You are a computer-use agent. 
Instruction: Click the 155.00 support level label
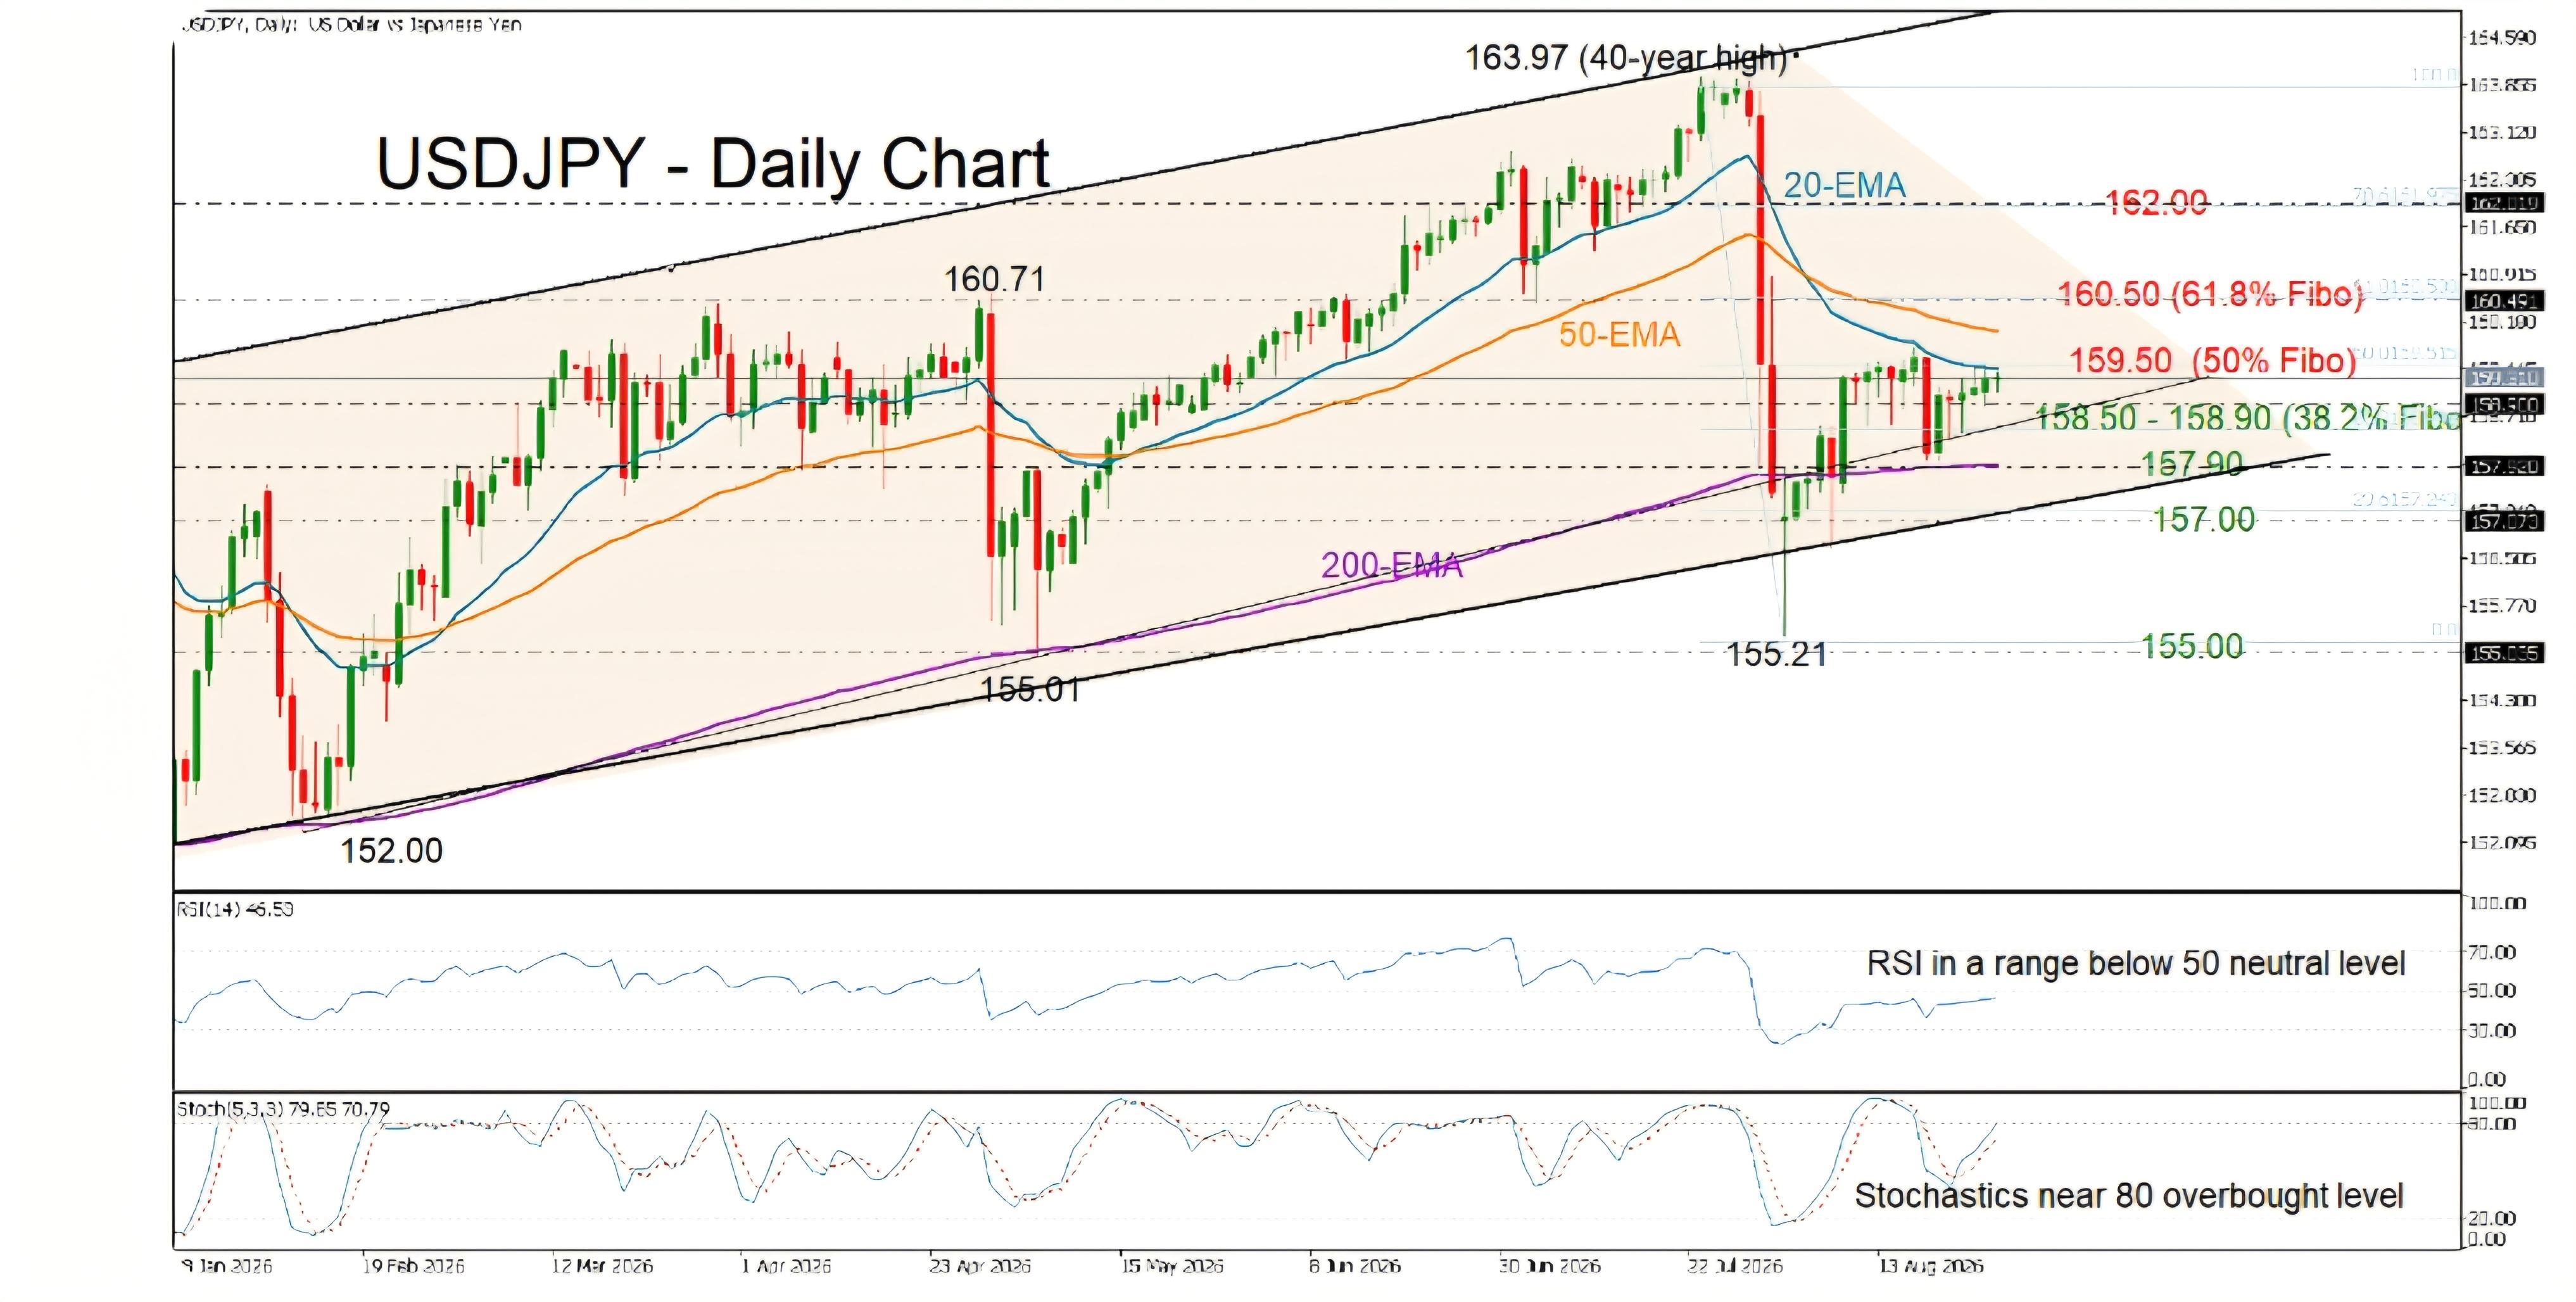[x=2192, y=647]
